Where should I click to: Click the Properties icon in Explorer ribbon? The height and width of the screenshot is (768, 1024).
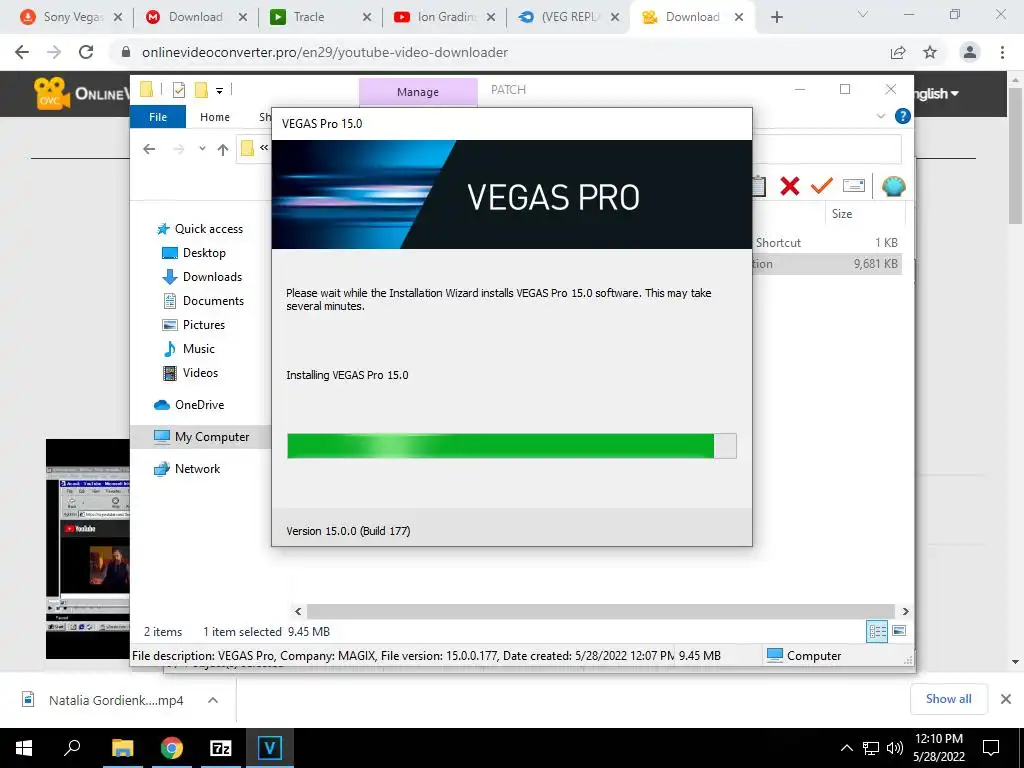(854, 186)
